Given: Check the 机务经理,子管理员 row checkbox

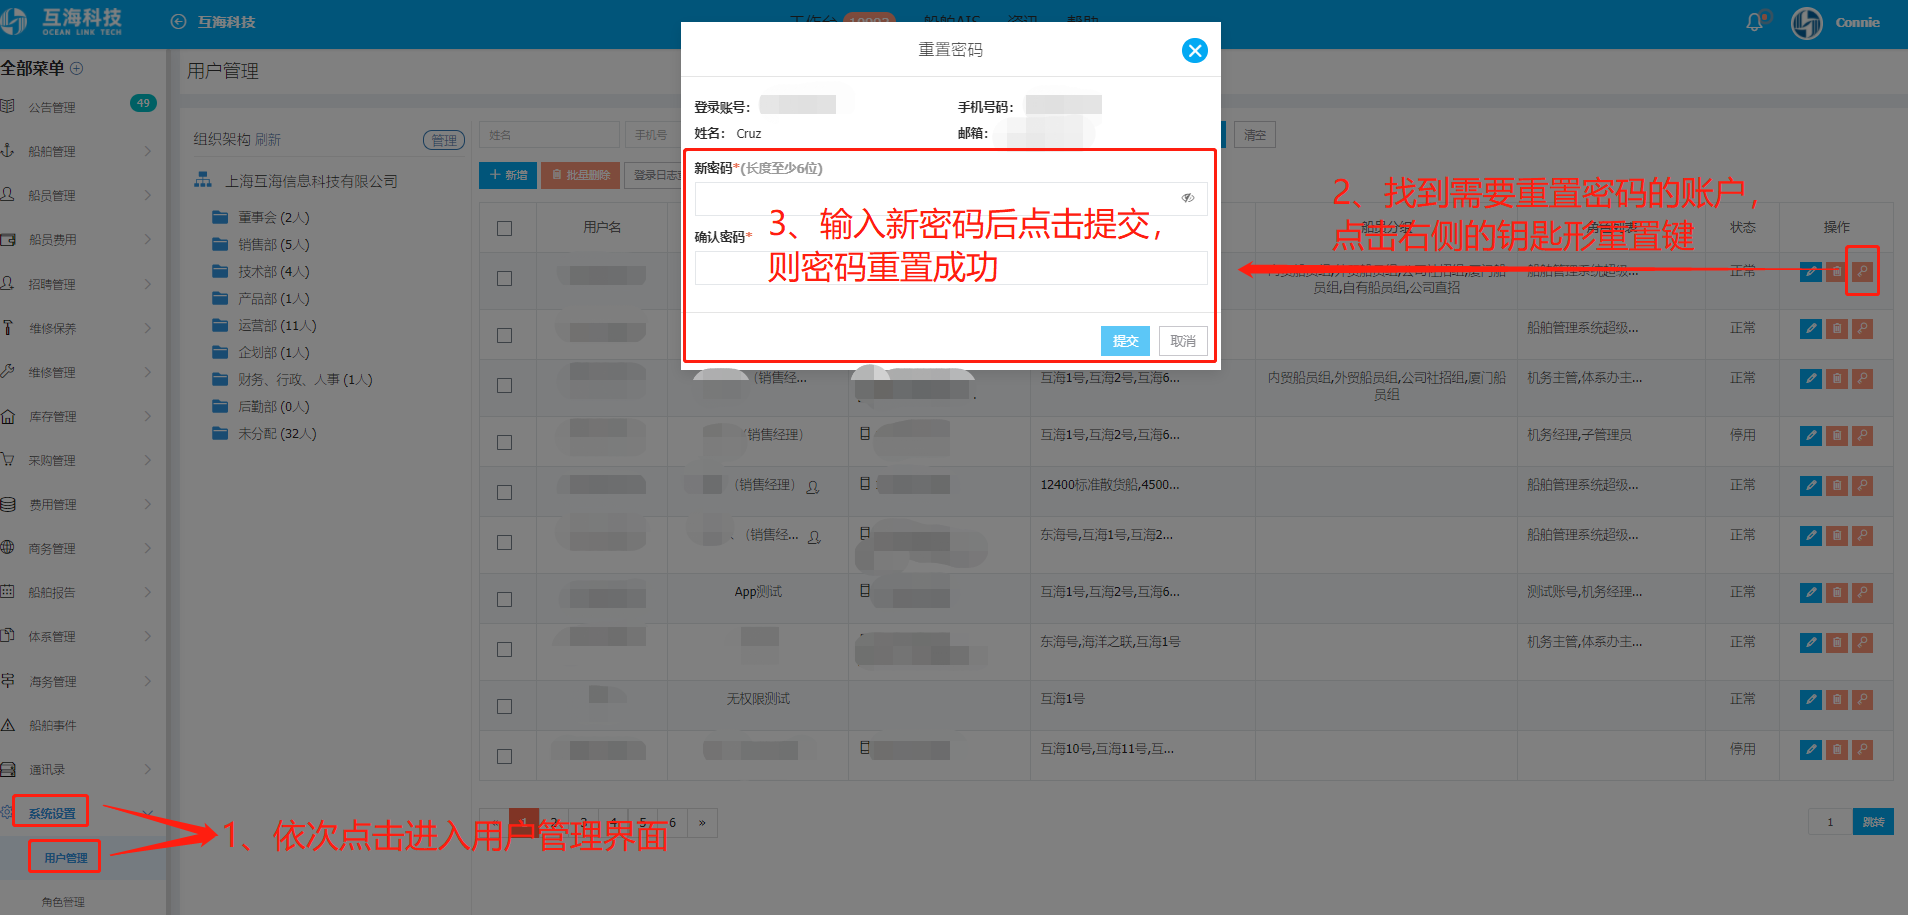Looking at the screenshot, I should (x=505, y=442).
